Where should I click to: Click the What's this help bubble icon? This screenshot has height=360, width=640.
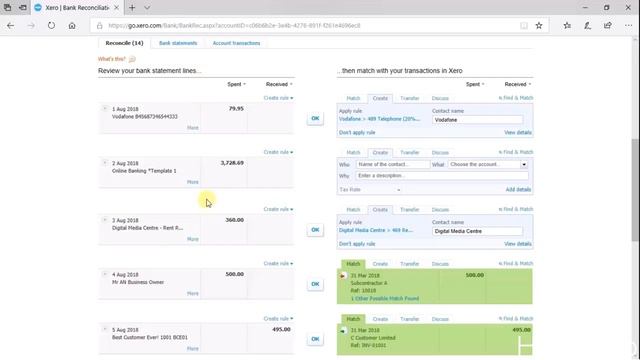[132, 59]
